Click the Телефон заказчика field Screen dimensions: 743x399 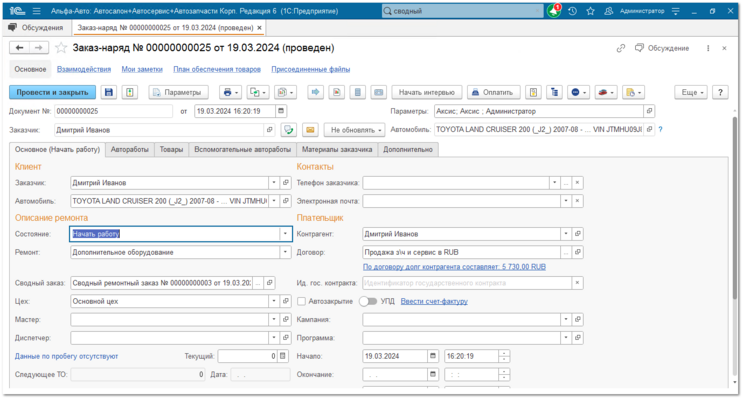pyautogui.click(x=456, y=182)
